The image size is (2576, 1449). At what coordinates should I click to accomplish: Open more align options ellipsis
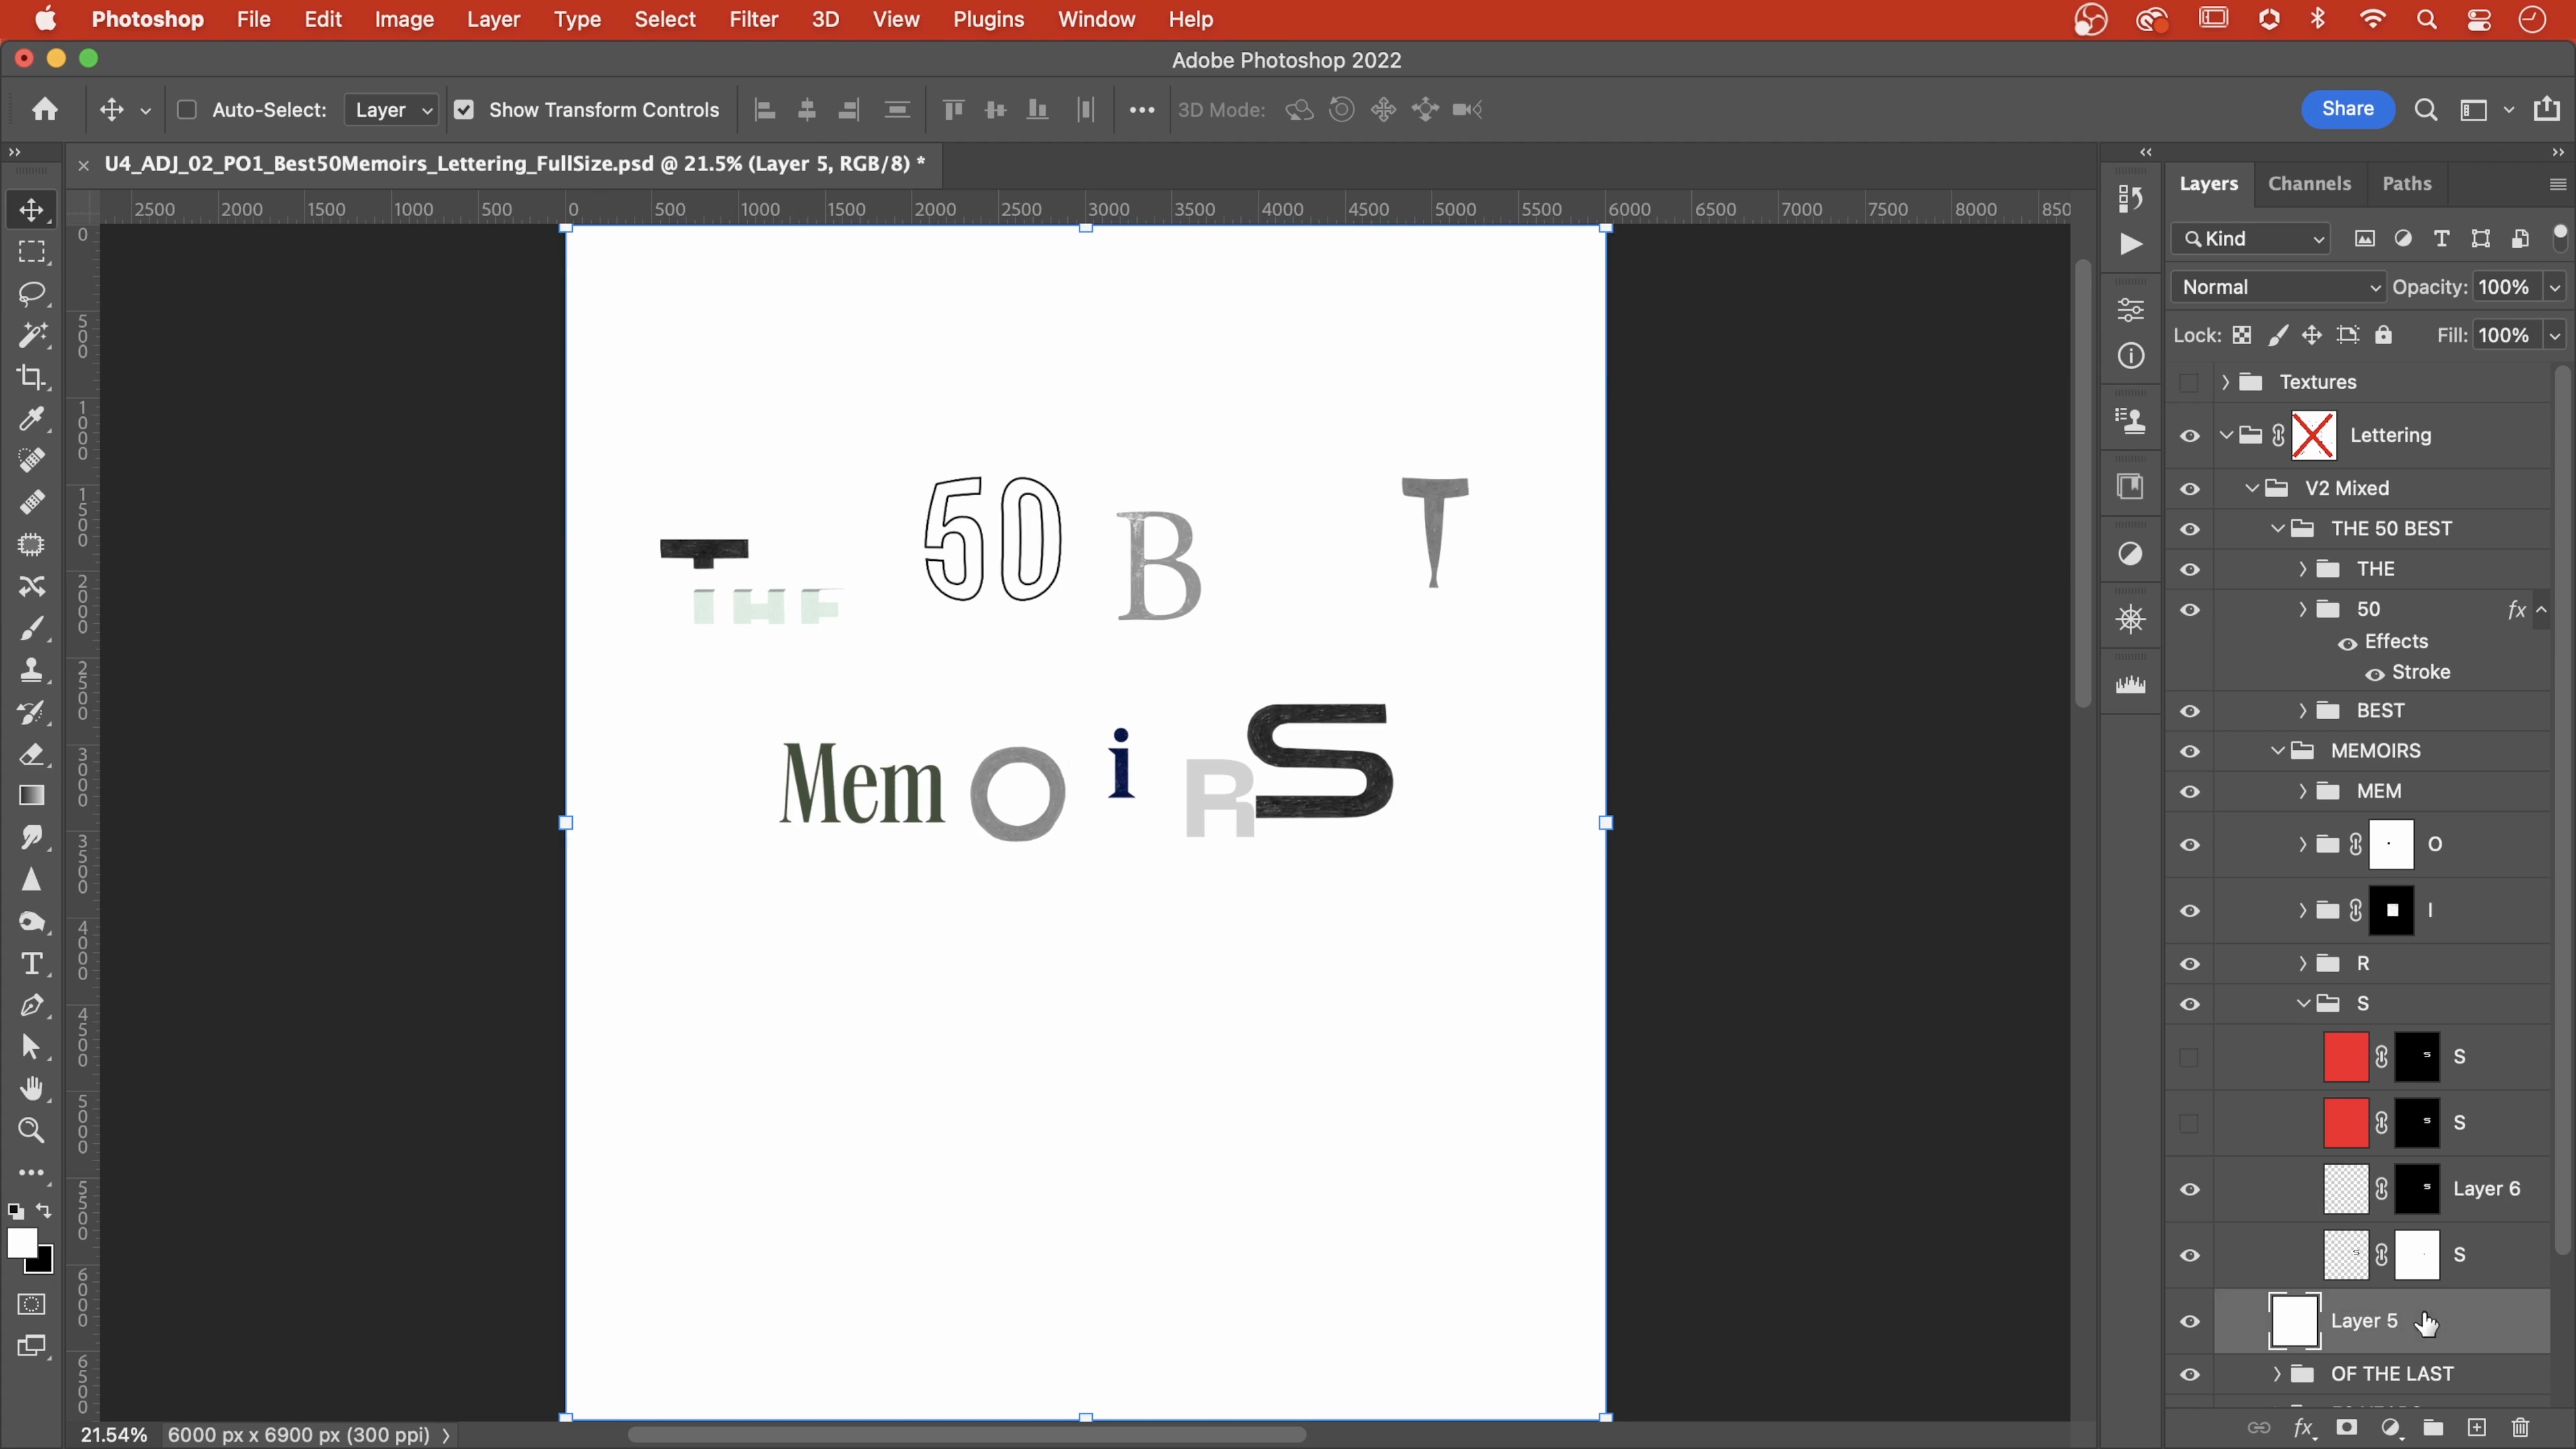[1142, 110]
